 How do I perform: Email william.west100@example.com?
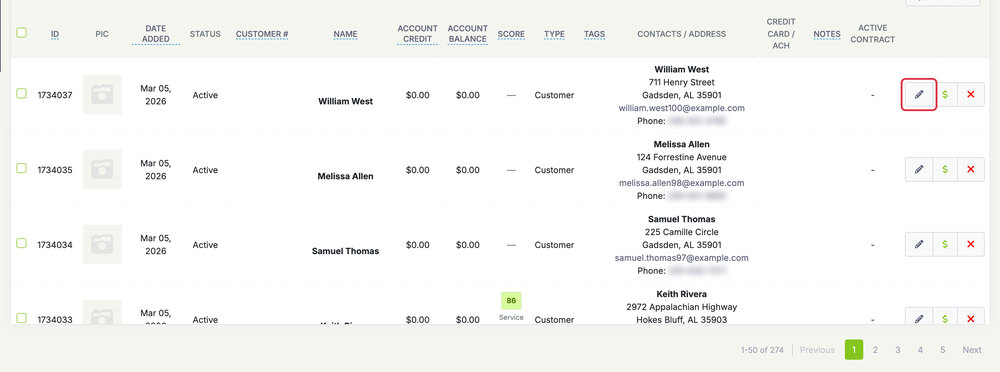pos(681,108)
